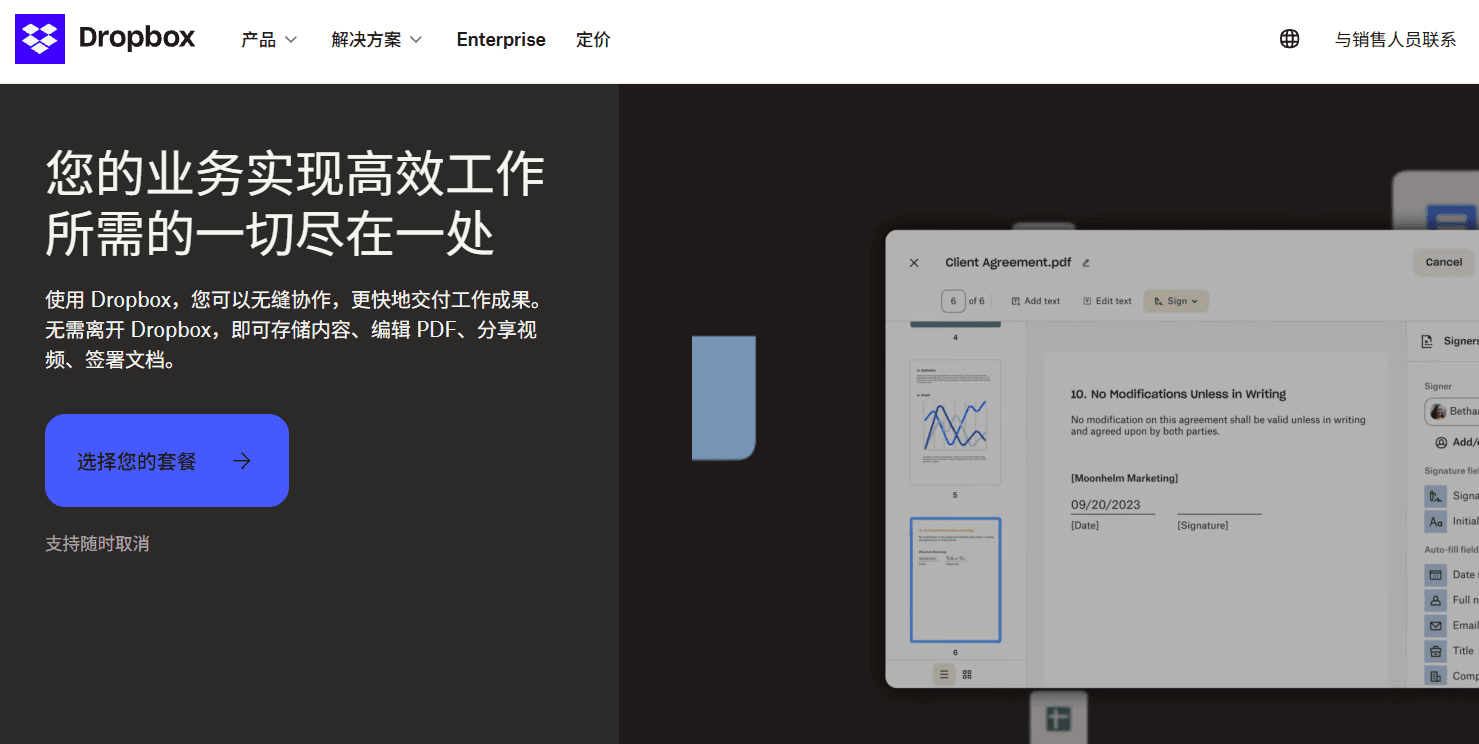The image size is (1479, 744).
Task: Click the [Signature] line label
Action: [1202, 525]
